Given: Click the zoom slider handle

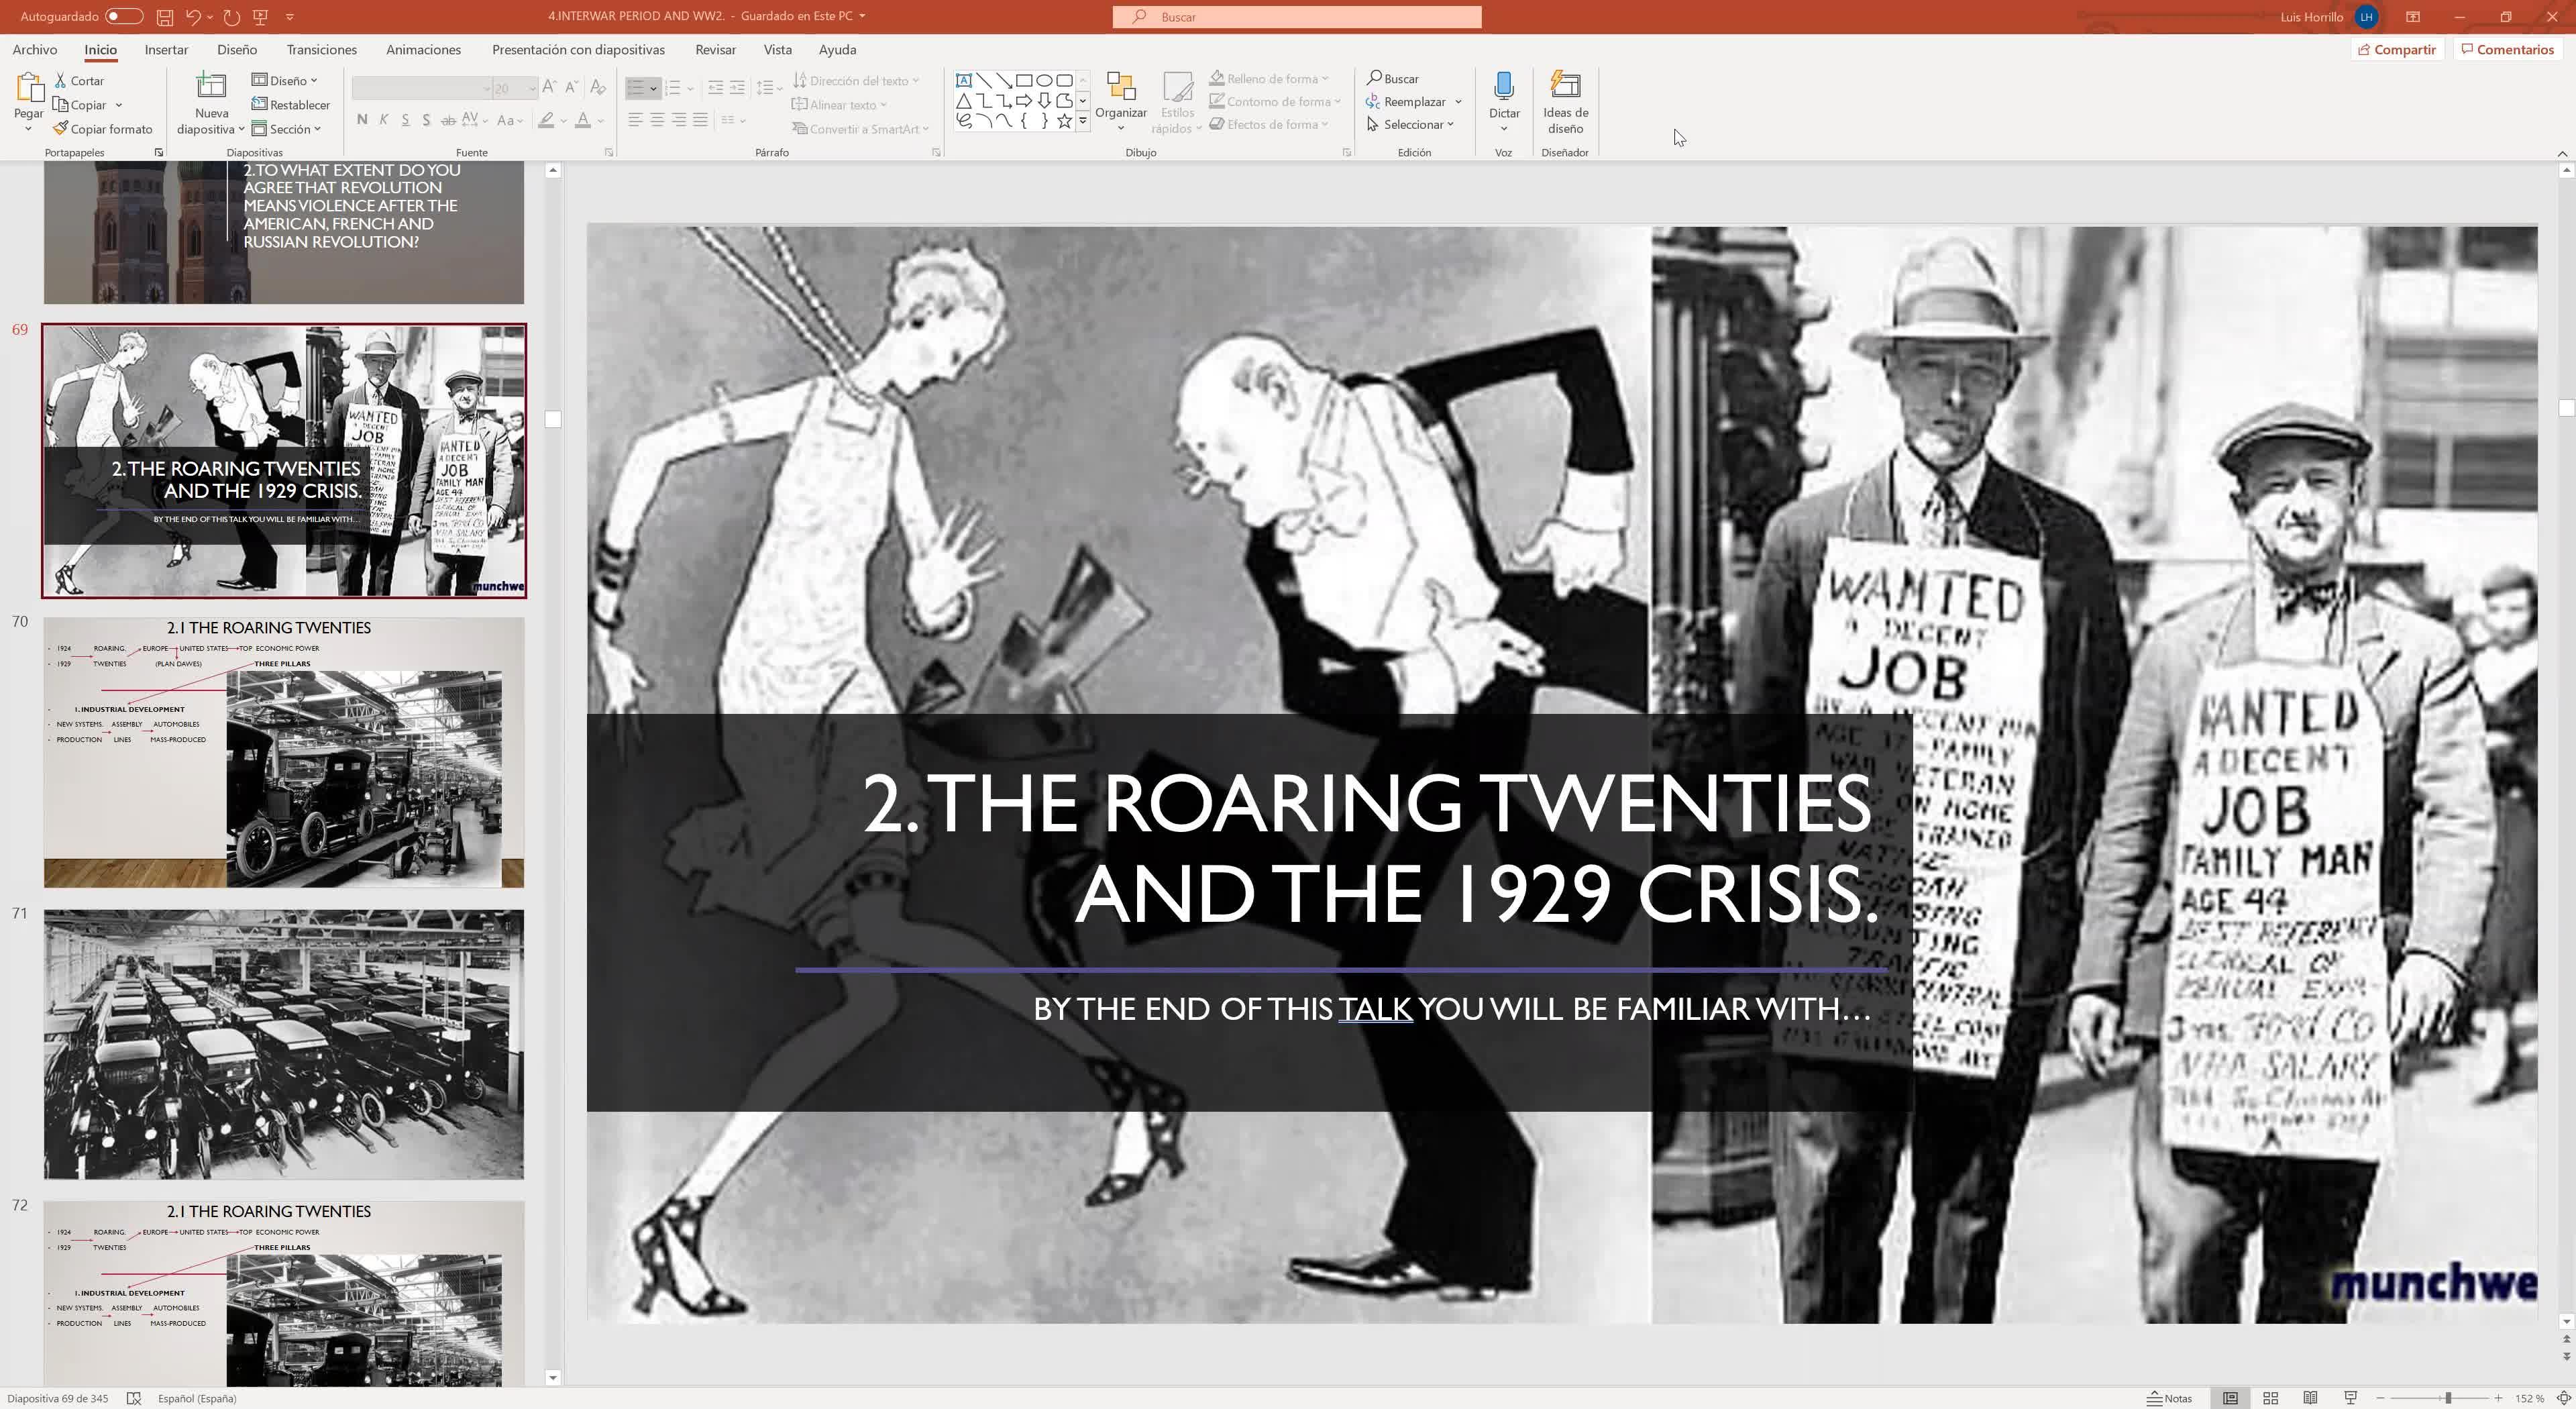Looking at the screenshot, I should tap(2448, 1398).
